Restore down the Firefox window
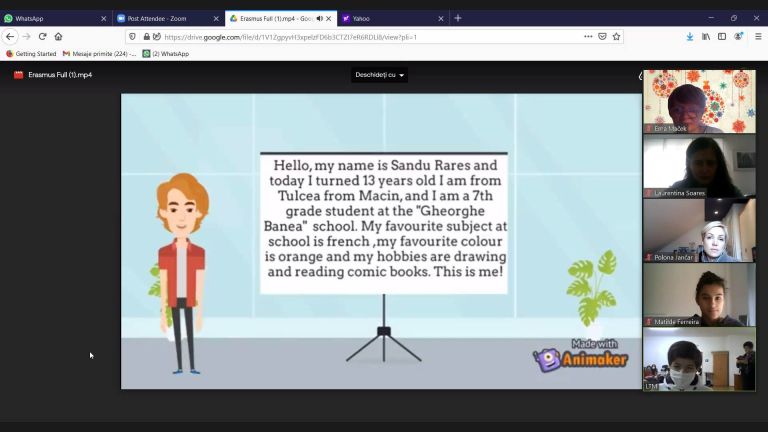This screenshot has height=432, width=768. click(x=734, y=18)
